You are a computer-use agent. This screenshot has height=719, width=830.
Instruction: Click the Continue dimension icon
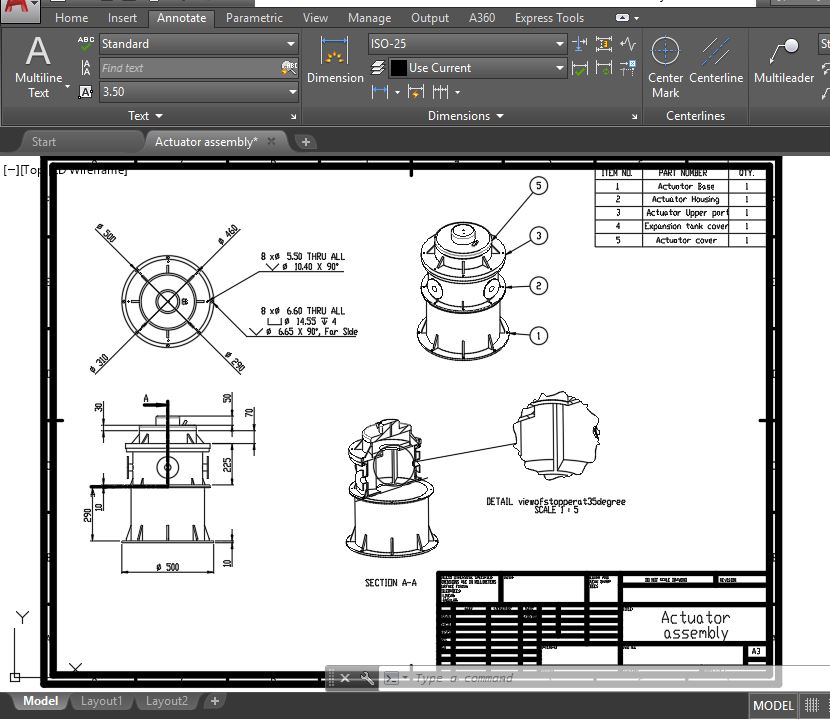click(440, 92)
